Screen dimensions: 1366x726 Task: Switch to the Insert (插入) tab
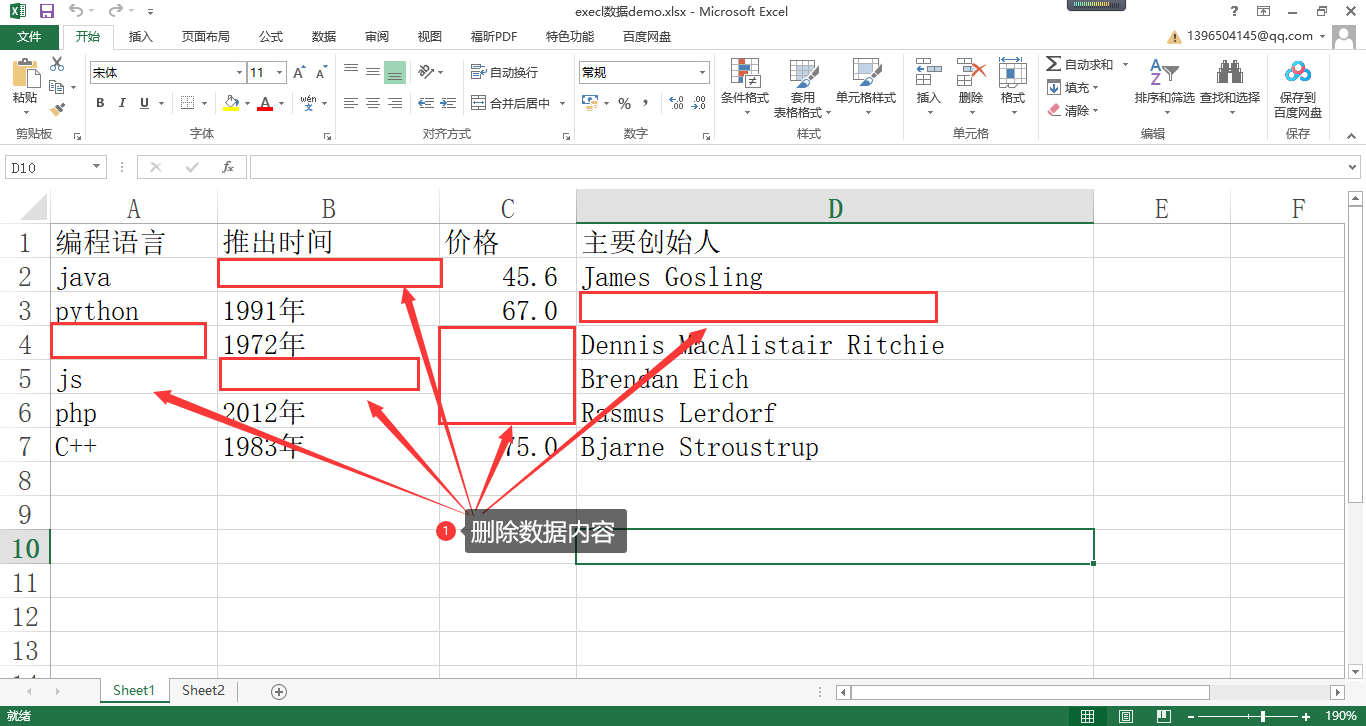pos(141,36)
